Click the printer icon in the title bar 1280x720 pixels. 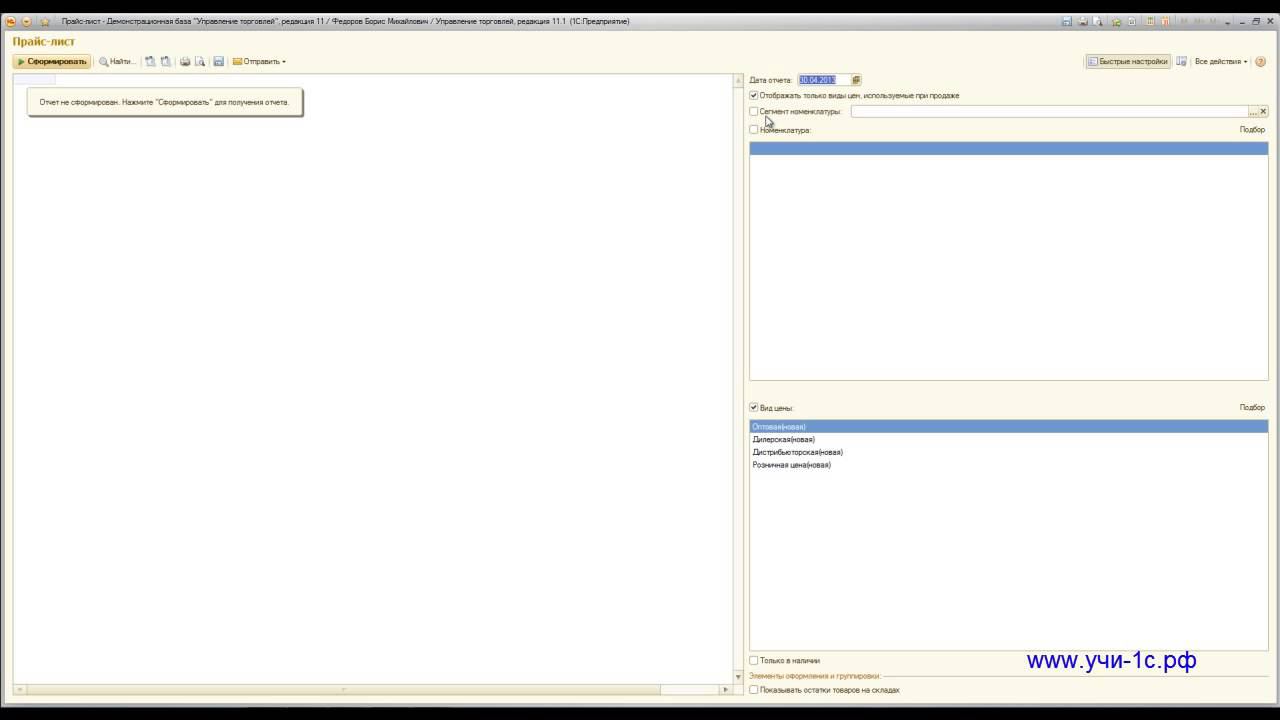pyautogui.click(x=1082, y=21)
